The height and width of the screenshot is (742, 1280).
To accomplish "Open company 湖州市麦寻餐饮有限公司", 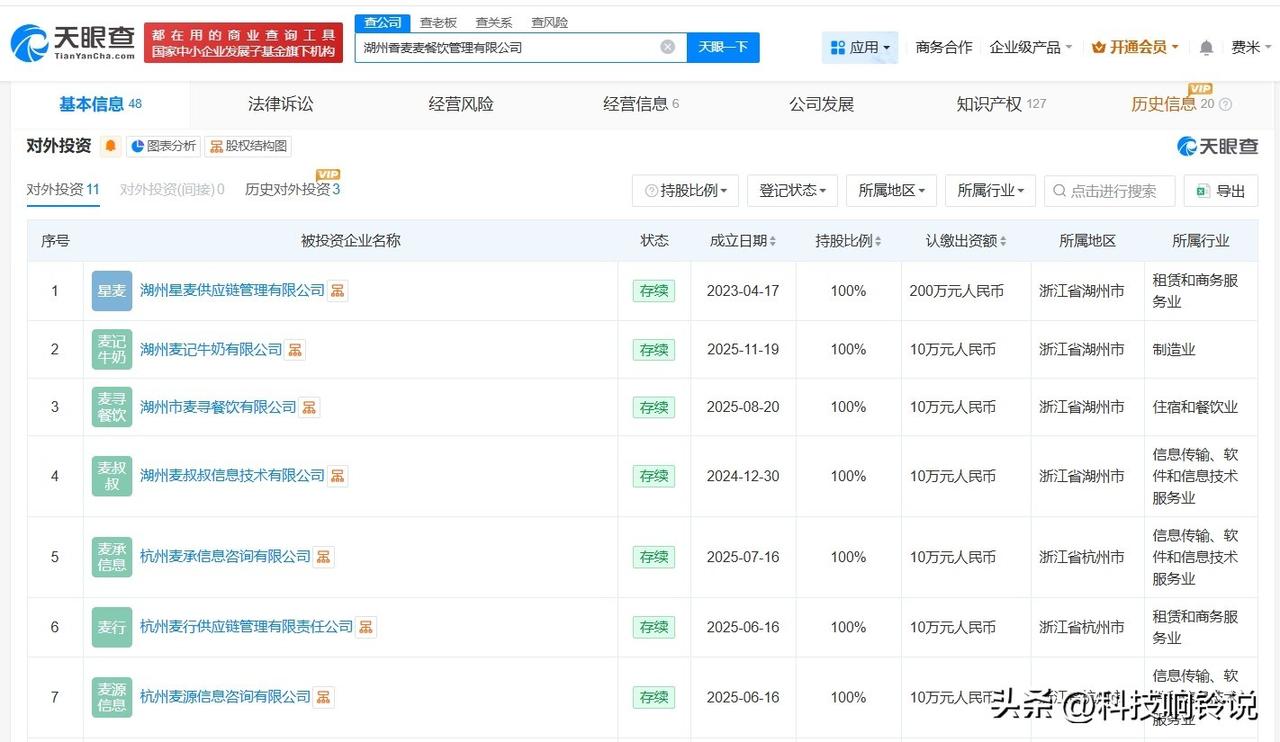I will point(218,407).
